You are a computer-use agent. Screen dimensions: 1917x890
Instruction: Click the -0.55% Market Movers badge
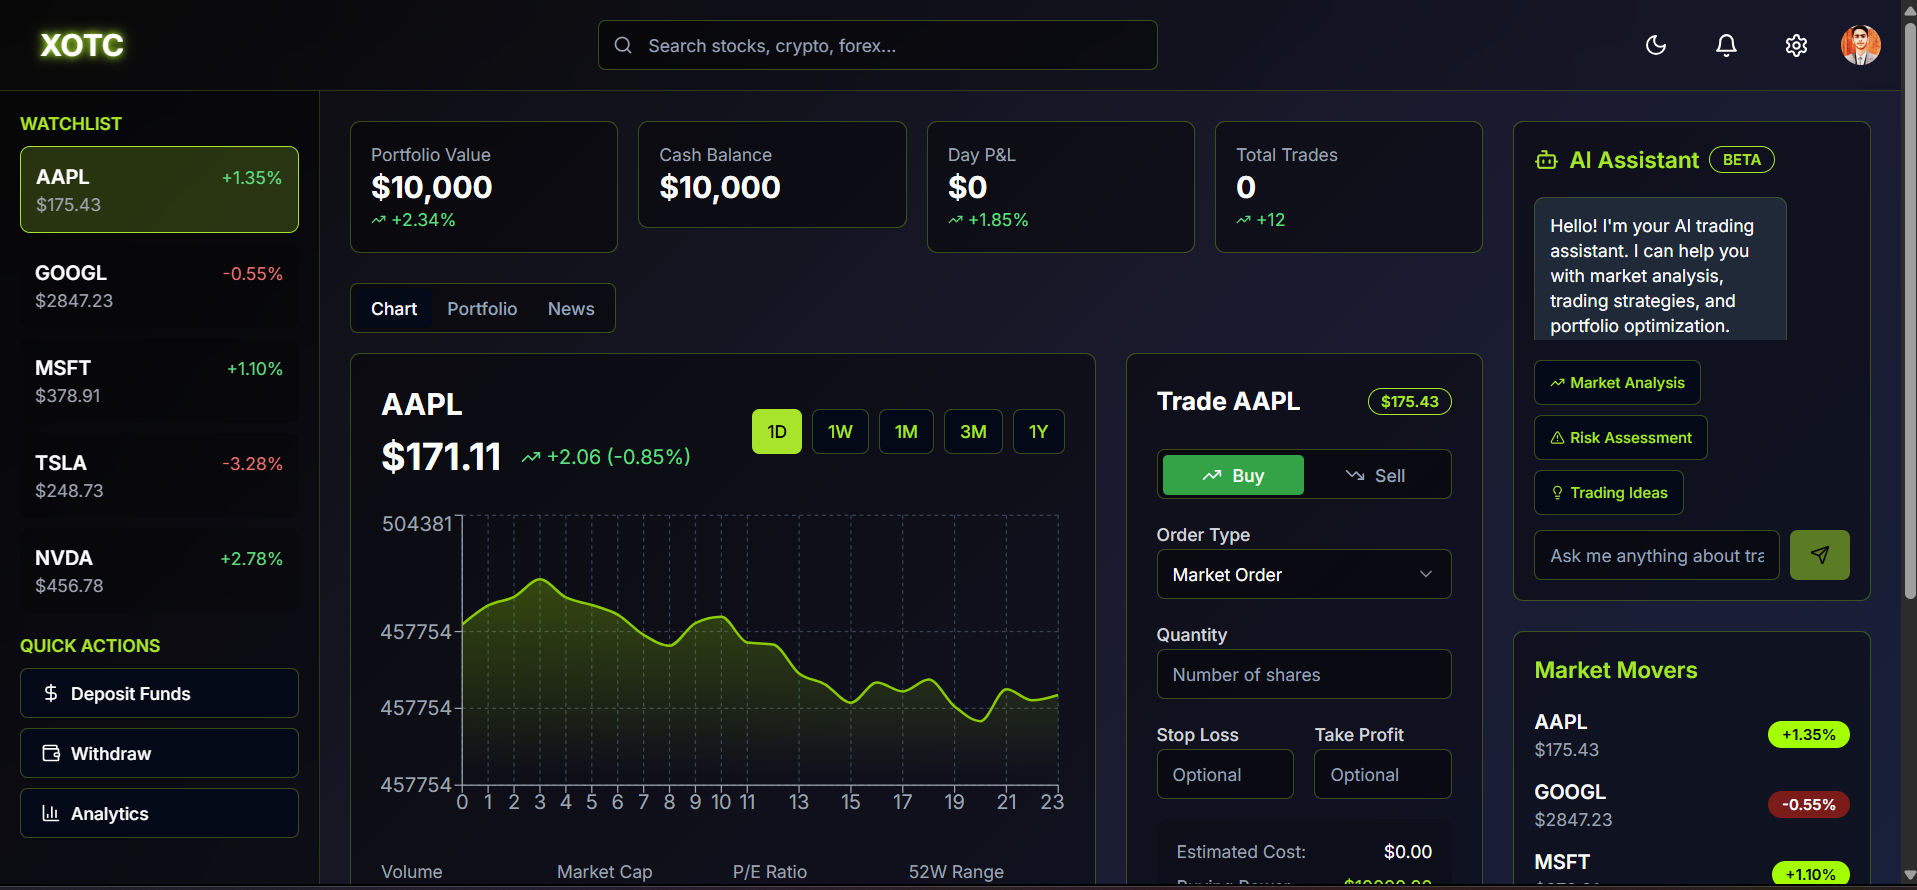coord(1809,804)
